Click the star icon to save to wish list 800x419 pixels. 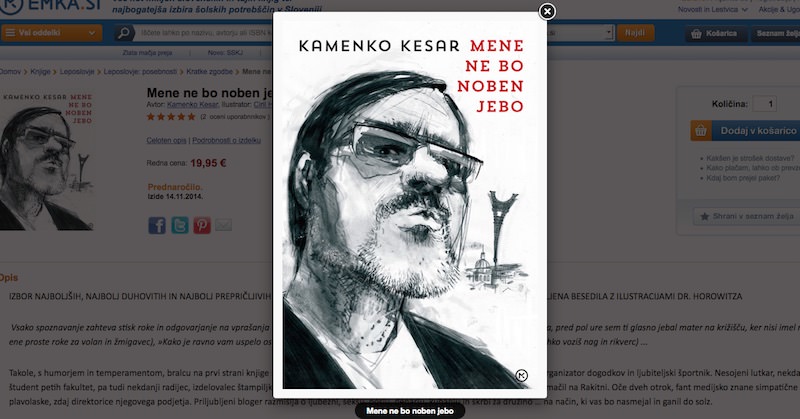[x=705, y=216]
